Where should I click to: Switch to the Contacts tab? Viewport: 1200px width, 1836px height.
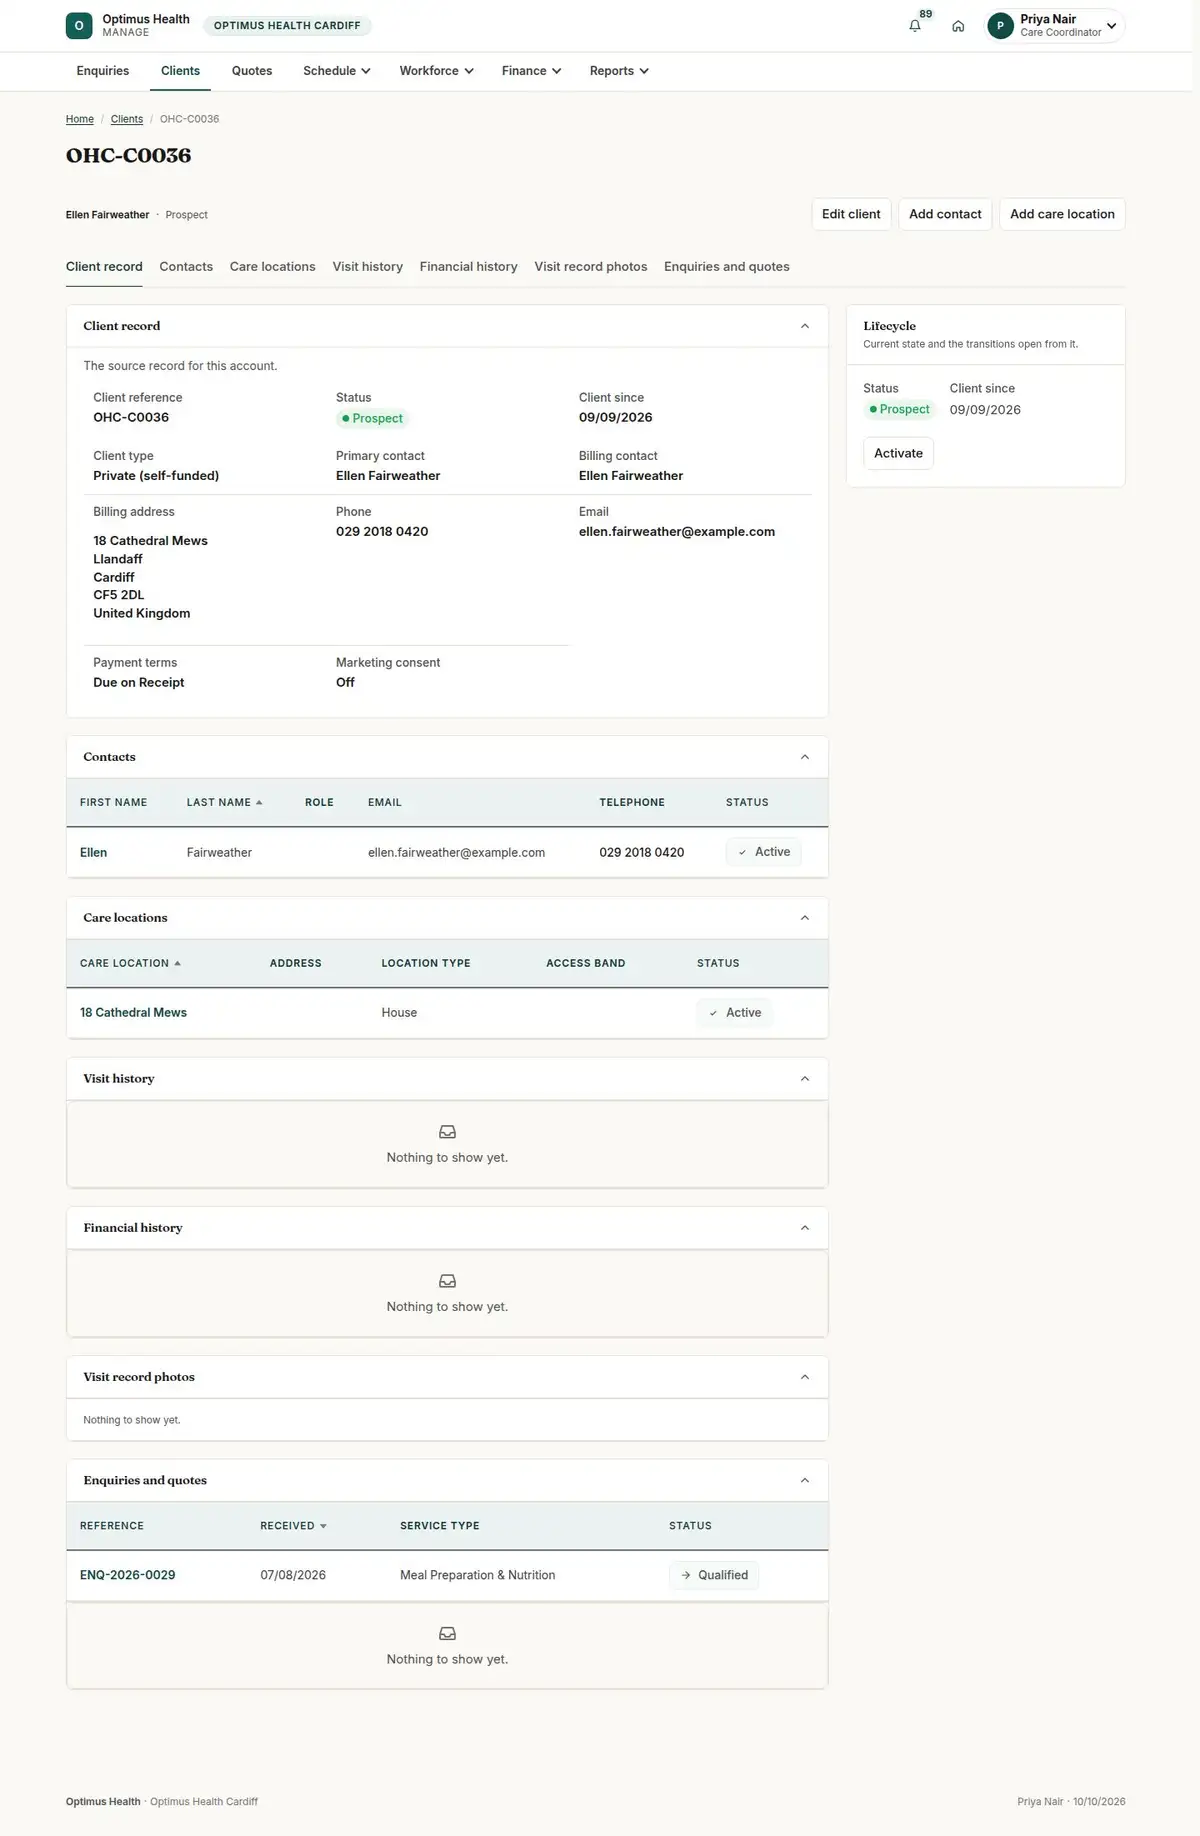(186, 267)
